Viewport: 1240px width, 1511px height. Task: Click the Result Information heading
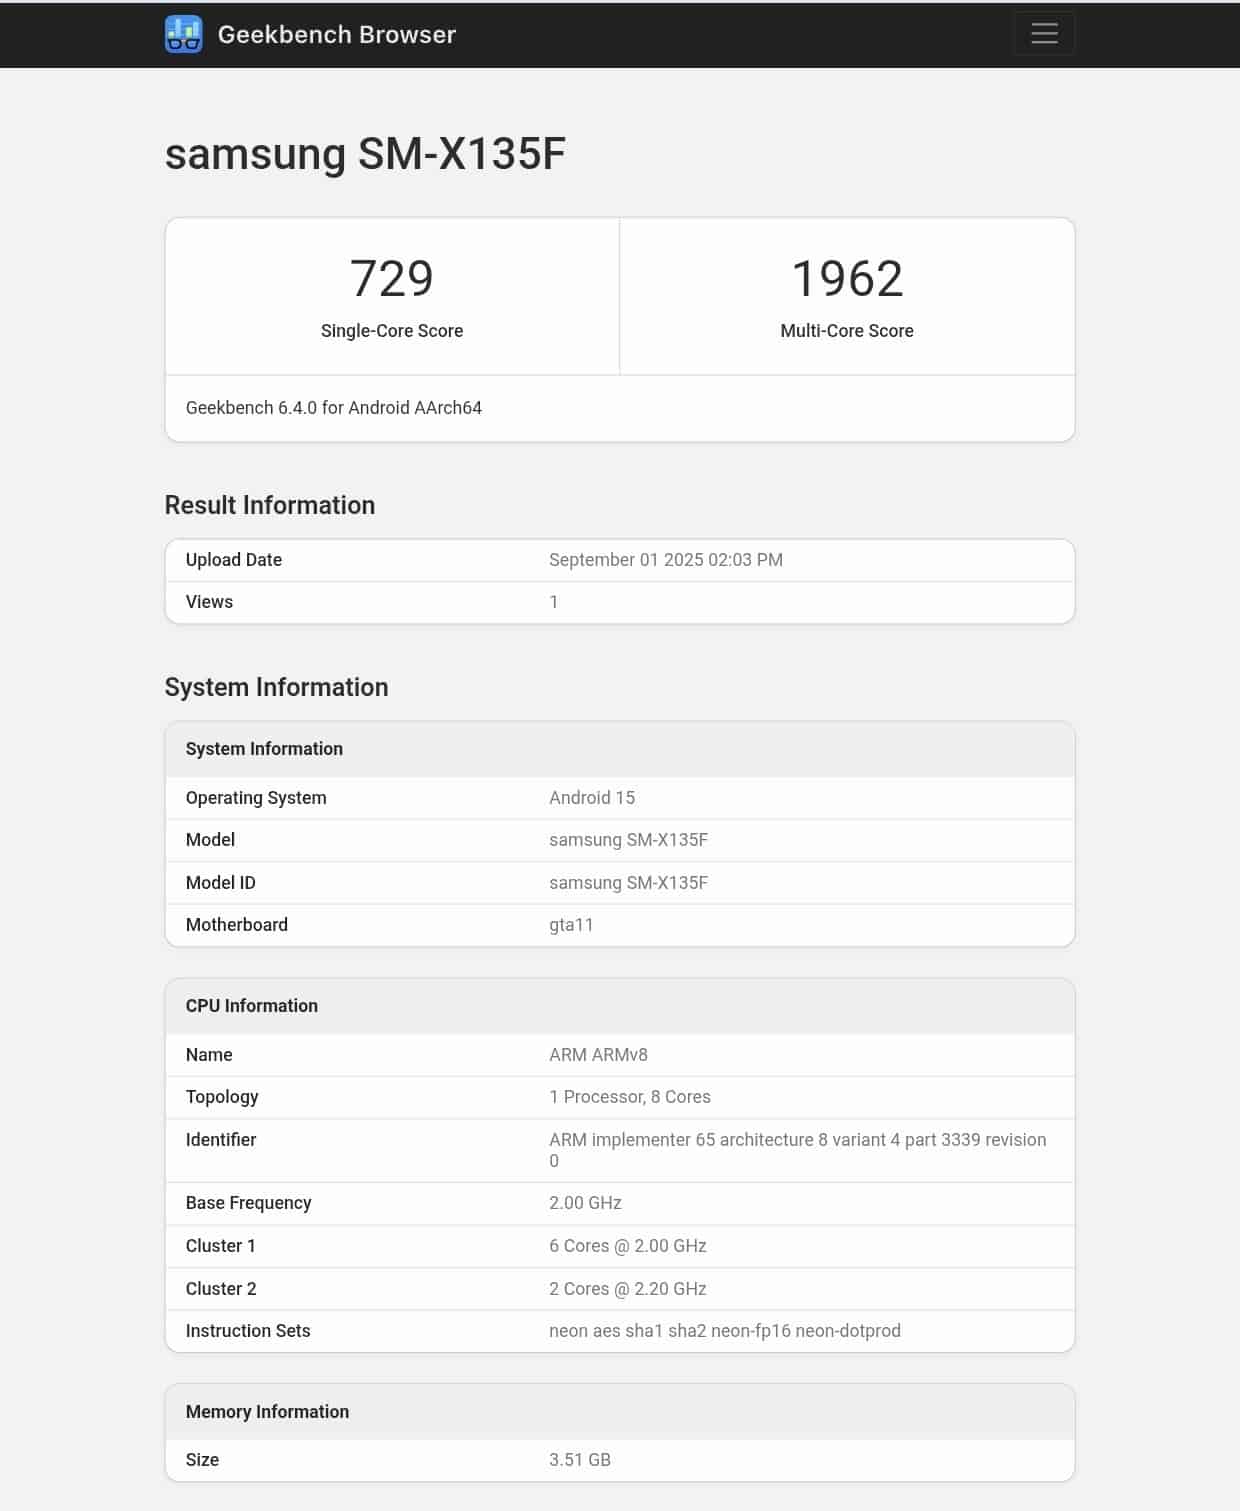(x=270, y=505)
